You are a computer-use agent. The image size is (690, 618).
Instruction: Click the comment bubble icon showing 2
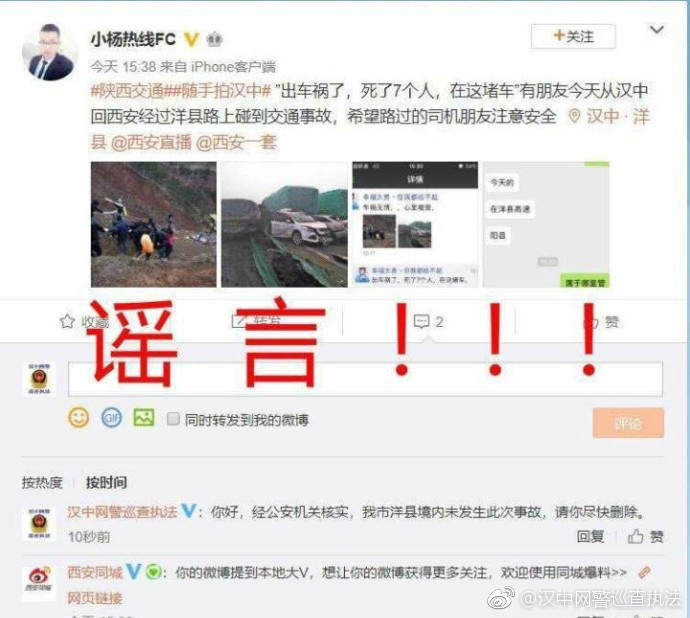point(422,321)
